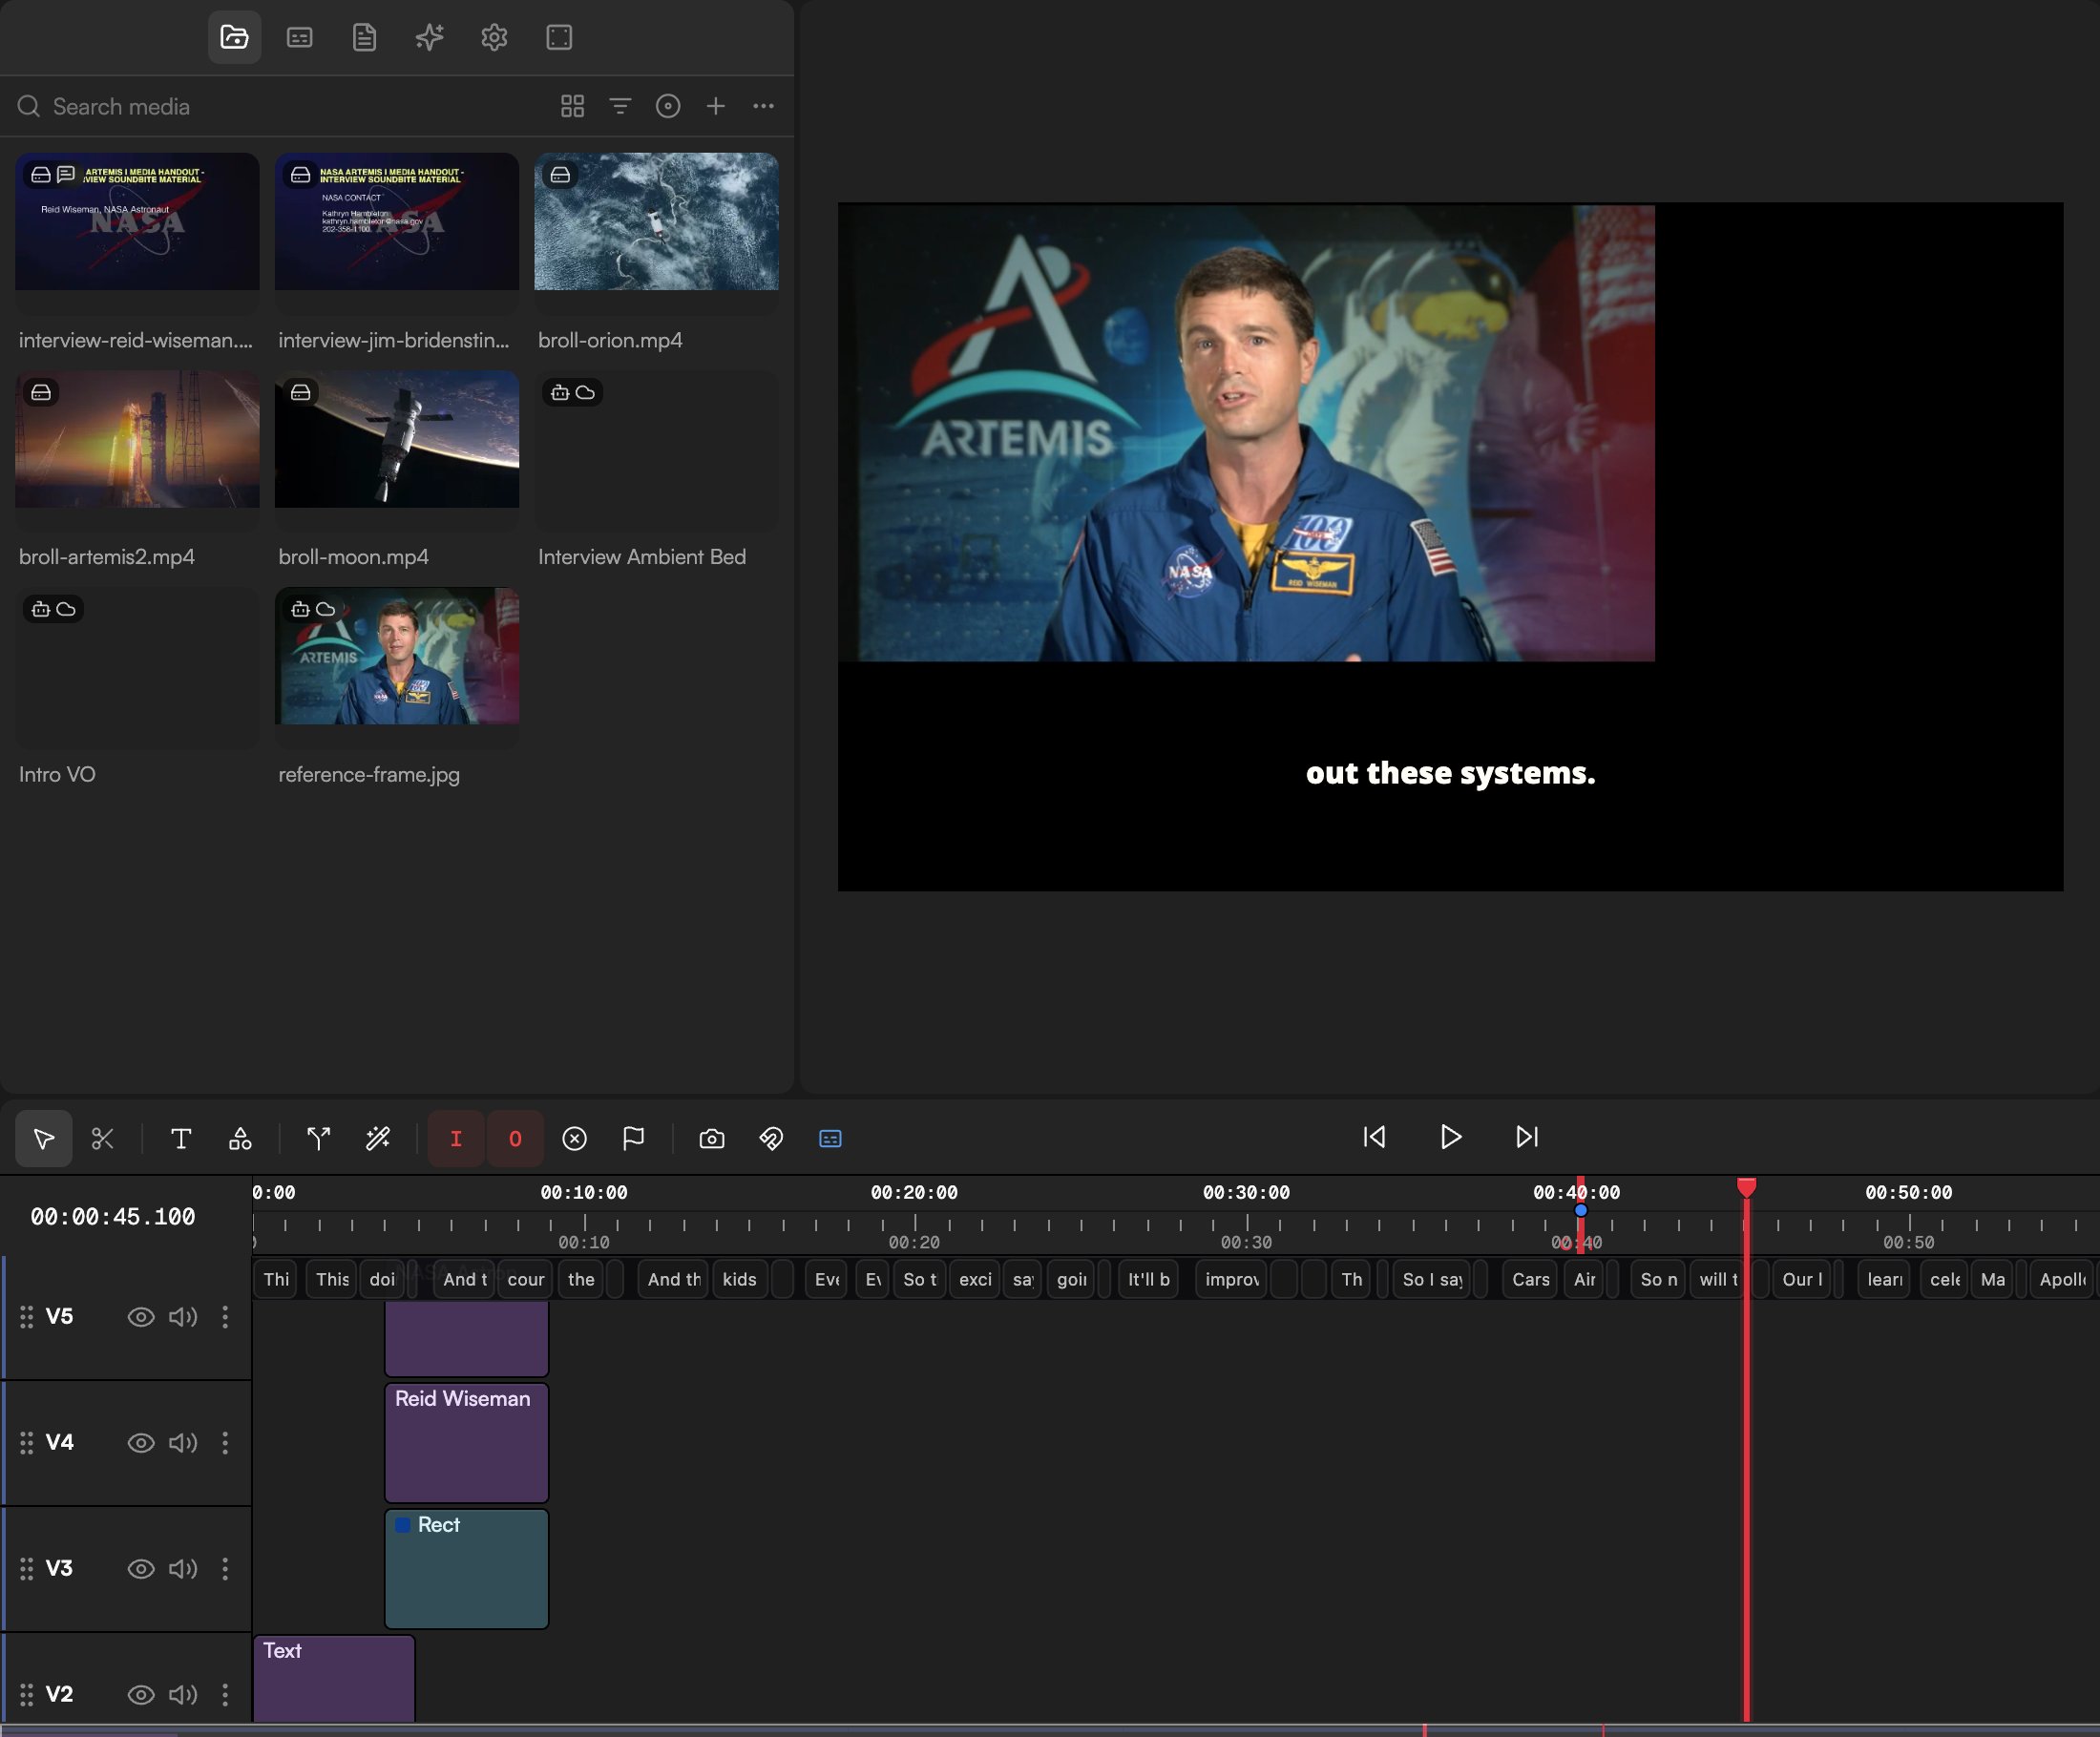
Task: Add new media with plus icon
Action: [716, 106]
